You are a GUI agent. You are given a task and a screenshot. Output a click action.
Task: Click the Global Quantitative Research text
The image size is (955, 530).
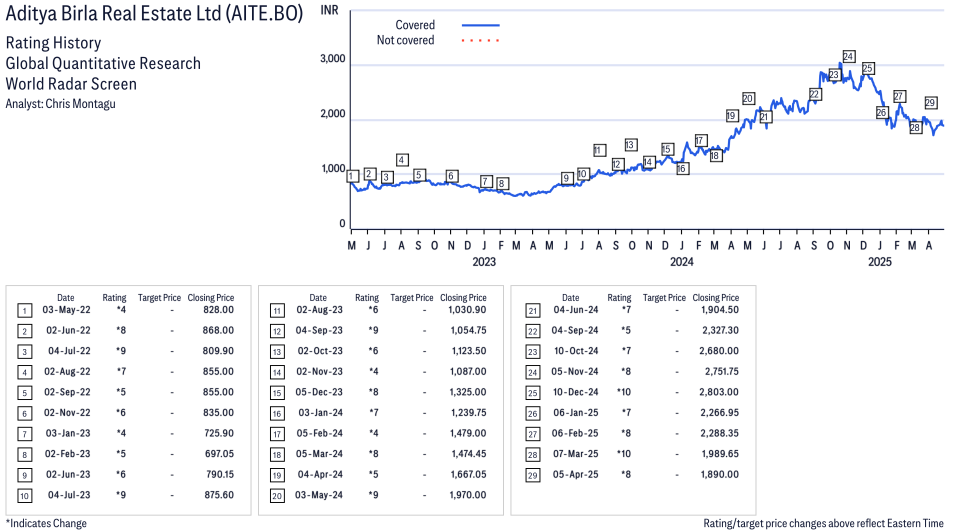103,63
